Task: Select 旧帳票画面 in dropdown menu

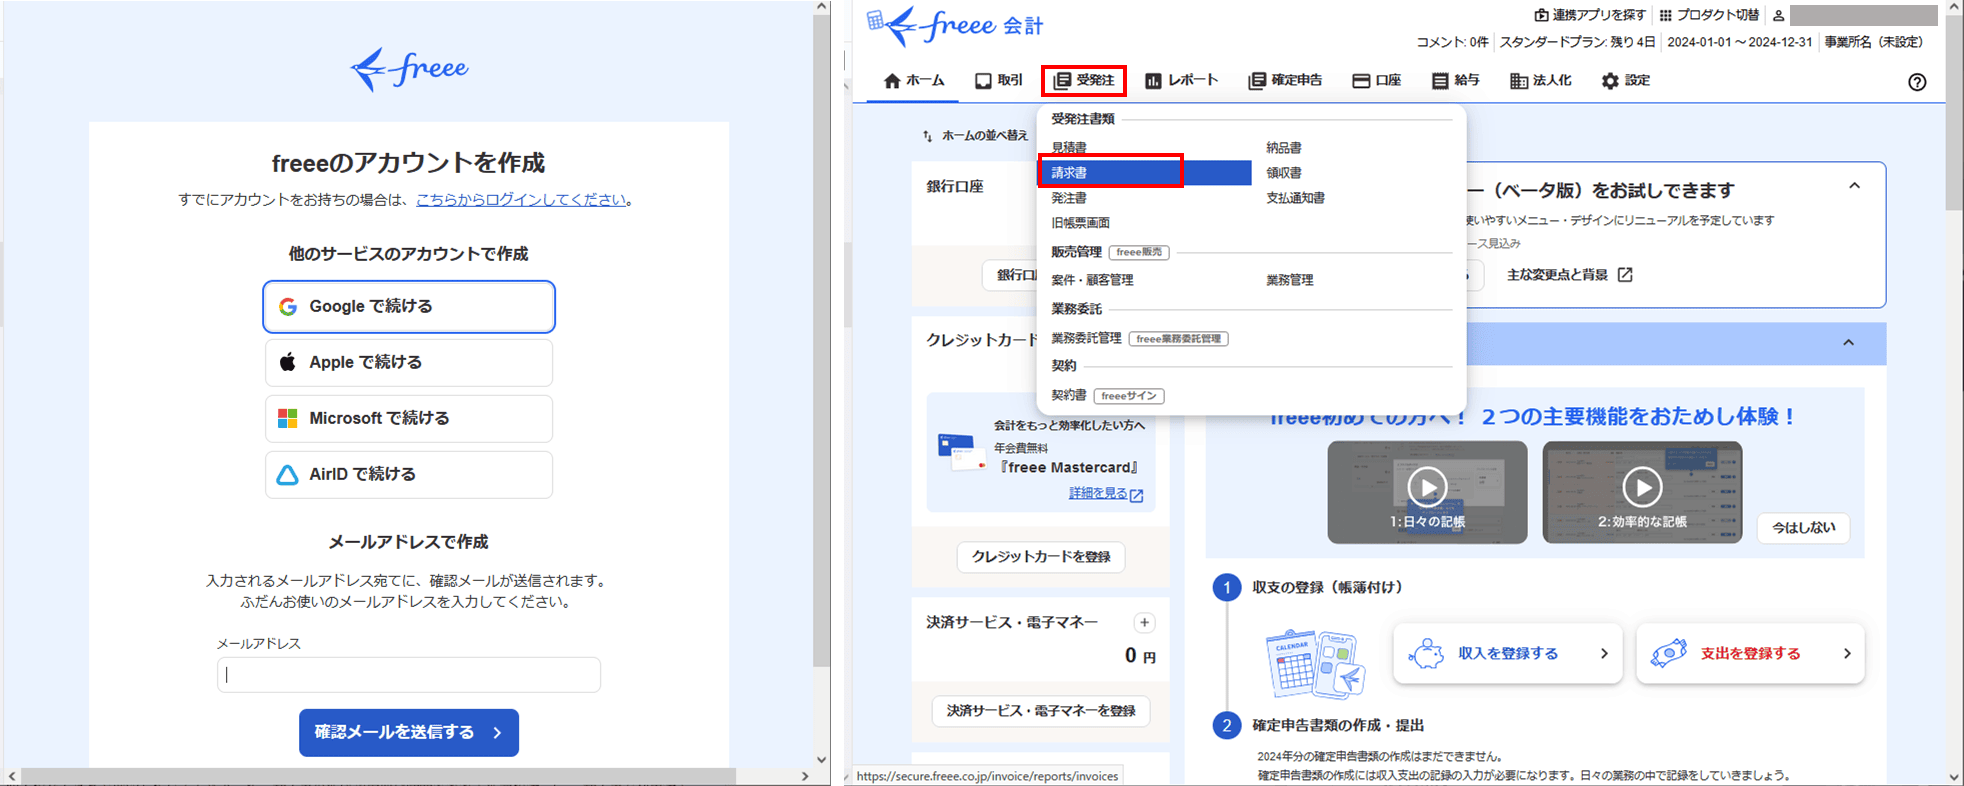Action: (x=1080, y=223)
